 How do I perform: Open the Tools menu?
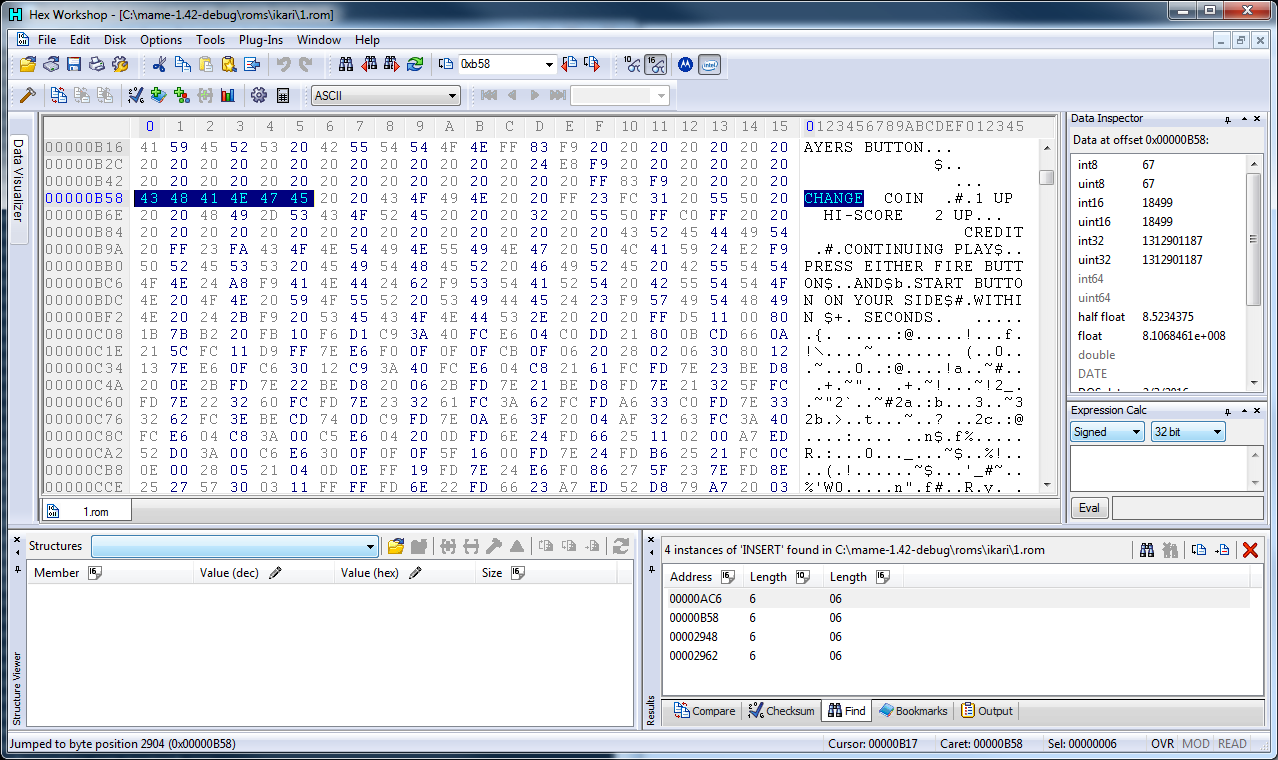211,40
